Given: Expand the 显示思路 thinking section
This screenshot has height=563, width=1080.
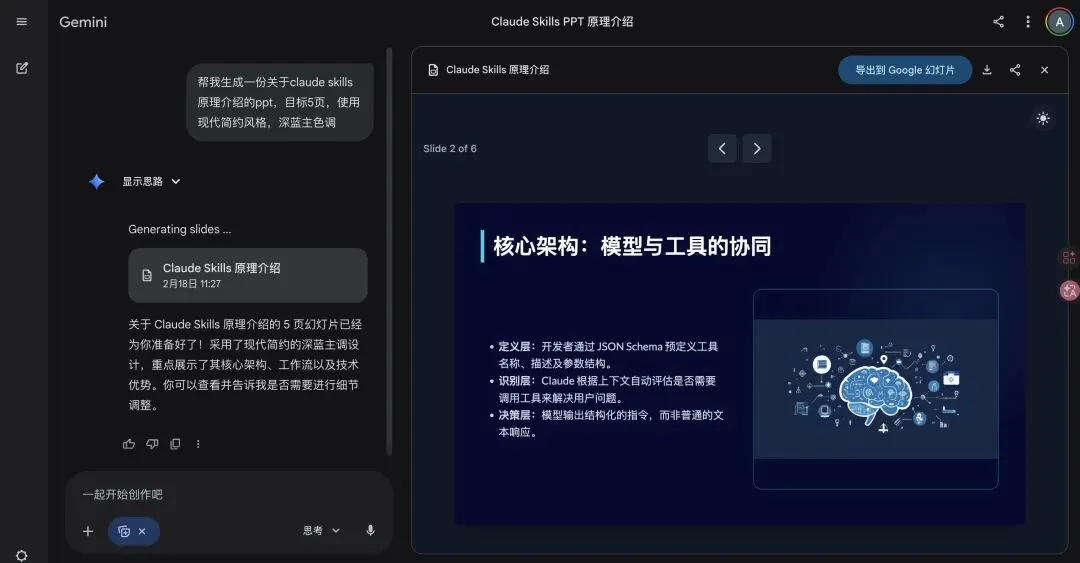Looking at the screenshot, I should click(x=151, y=181).
